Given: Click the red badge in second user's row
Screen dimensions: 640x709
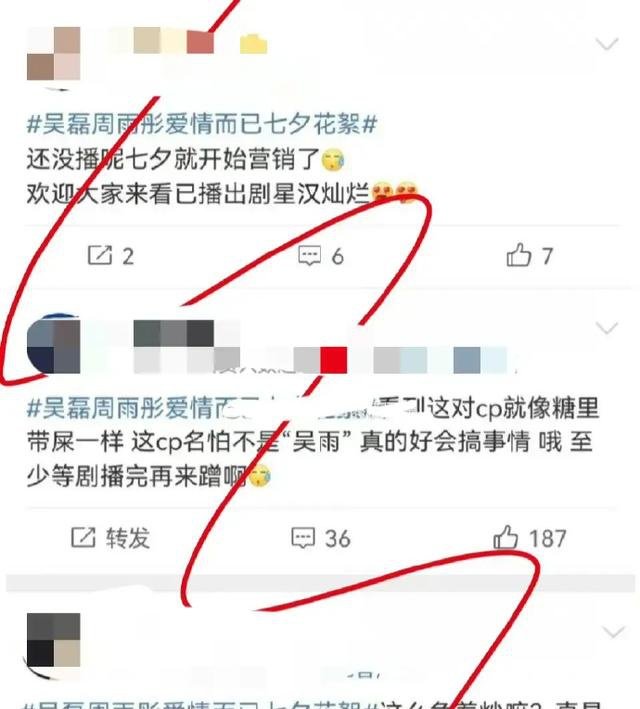Looking at the screenshot, I should click(x=334, y=360).
